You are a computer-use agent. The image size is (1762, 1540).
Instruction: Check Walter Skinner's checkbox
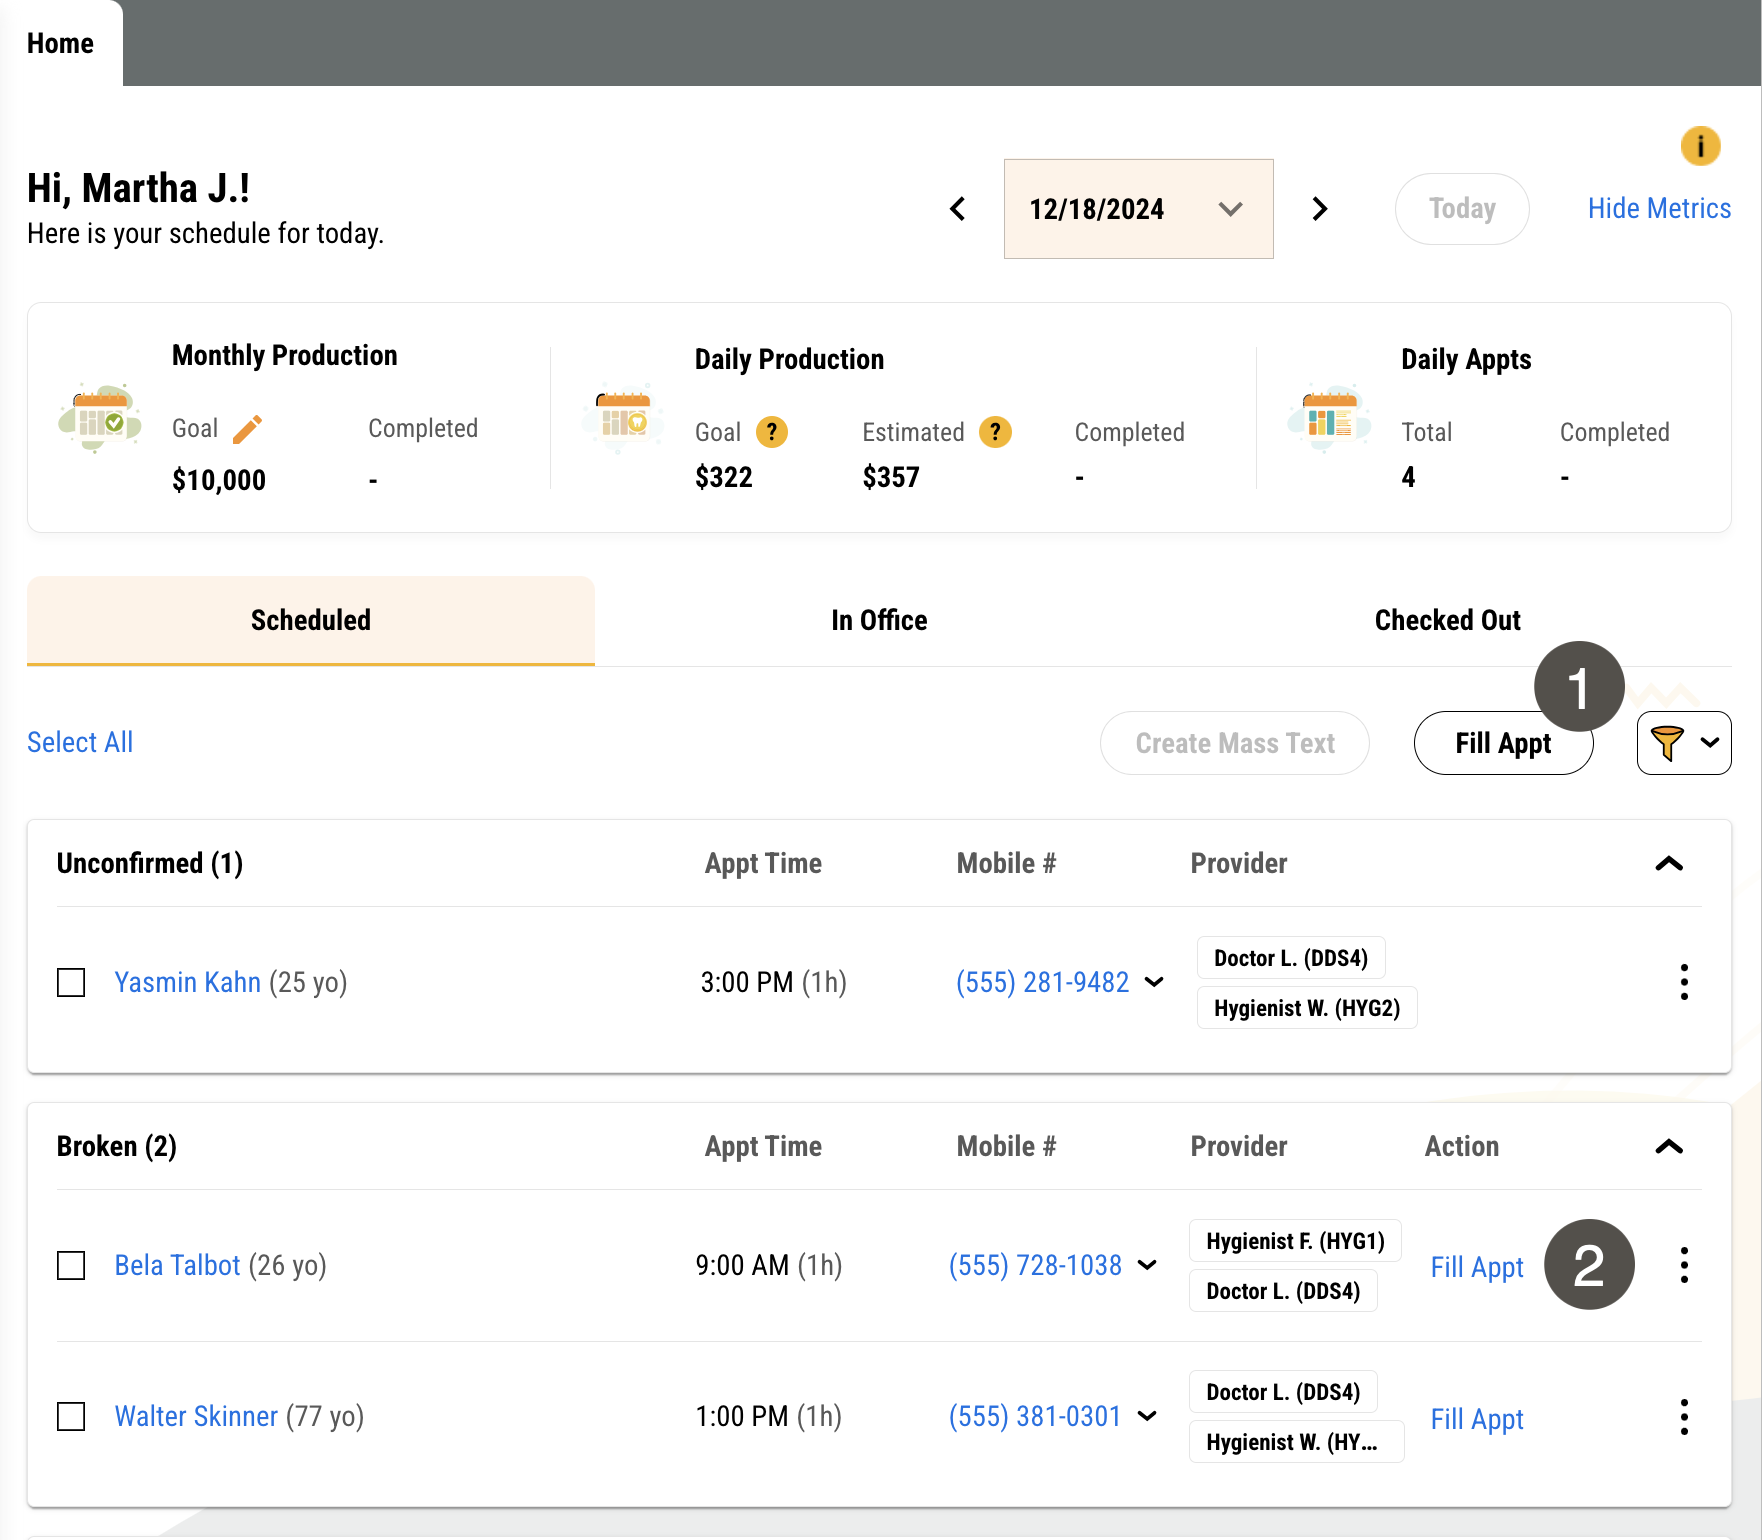[71, 1416]
